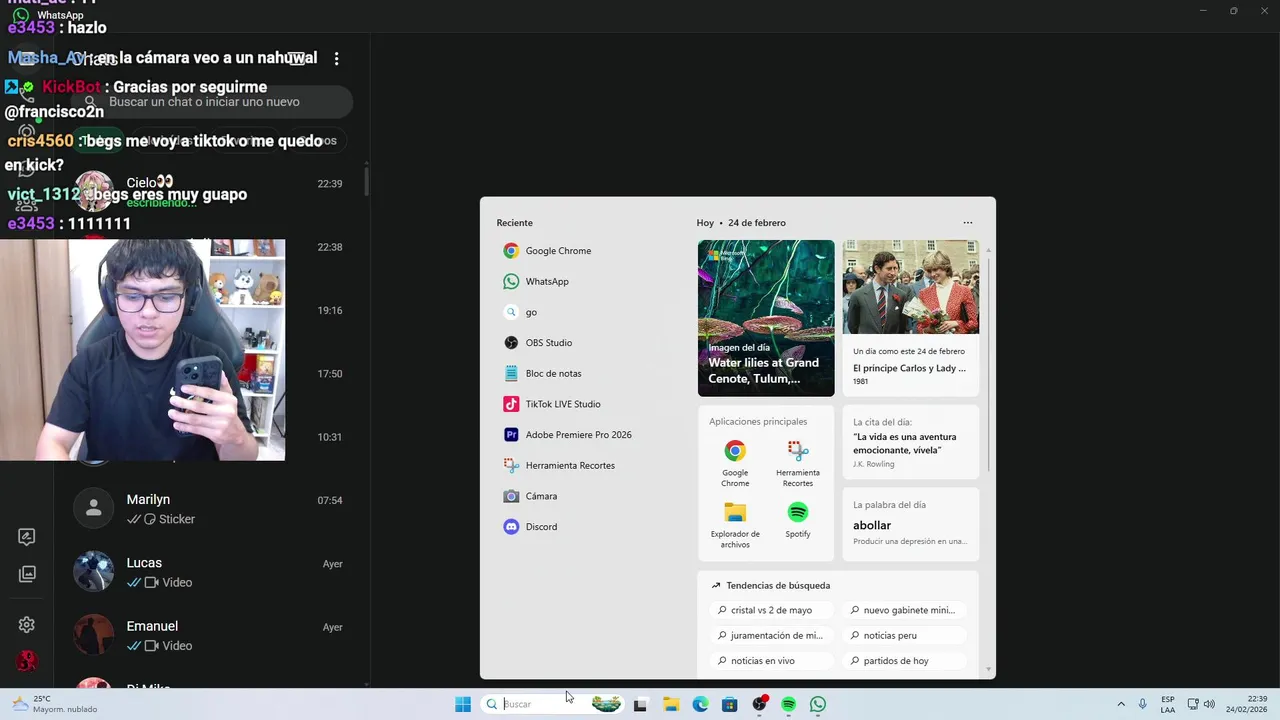The height and width of the screenshot is (720, 1280).
Task: Open more options (three dots) in search panel
Action: [x=967, y=223]
